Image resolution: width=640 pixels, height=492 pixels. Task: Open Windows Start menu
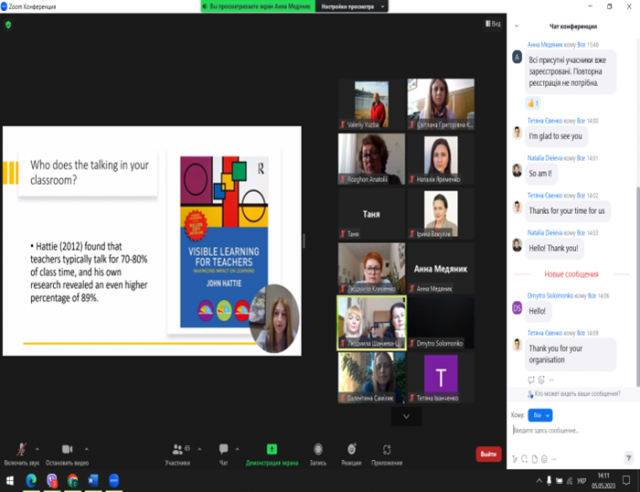pos(10,481)
